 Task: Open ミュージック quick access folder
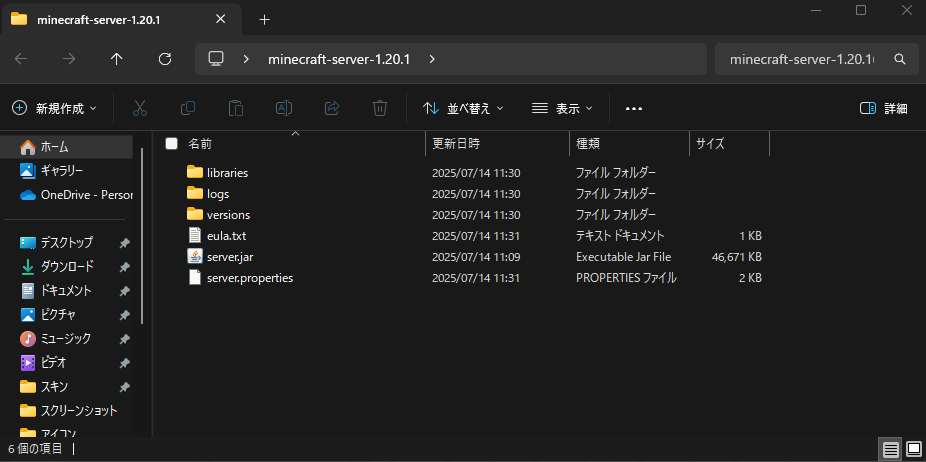tap(66, 339)
